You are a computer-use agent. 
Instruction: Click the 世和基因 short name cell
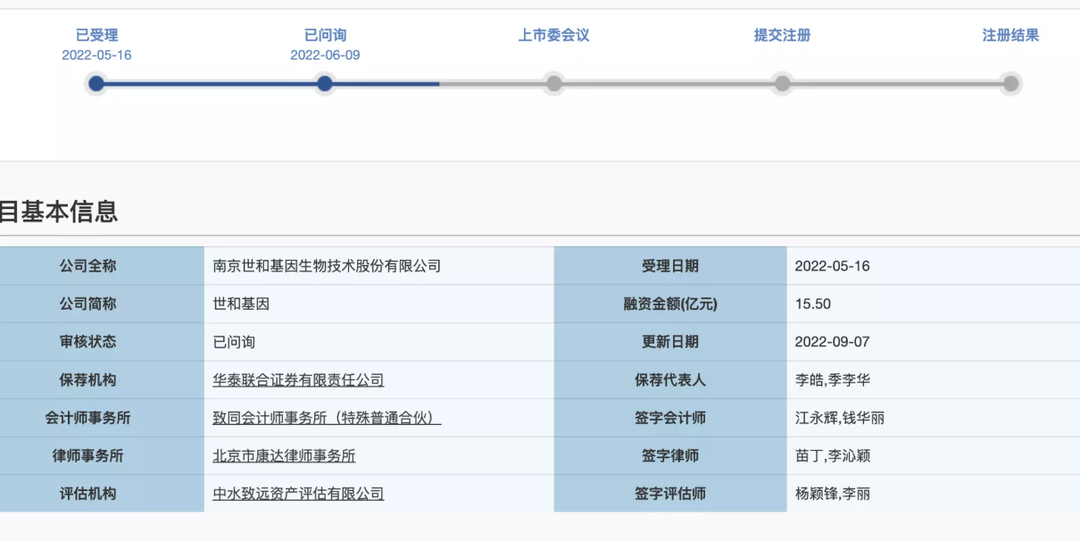[x=241, y=304]
